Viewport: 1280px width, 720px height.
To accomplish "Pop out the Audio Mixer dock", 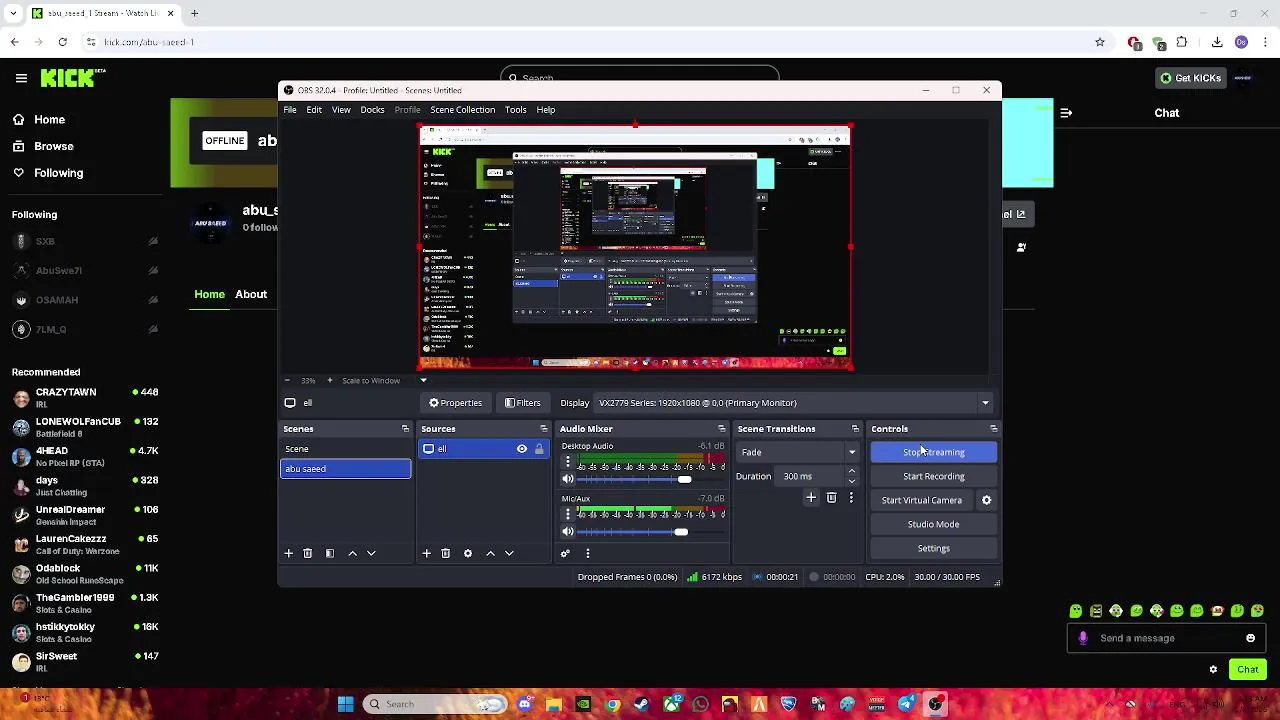I will (721, 429).
